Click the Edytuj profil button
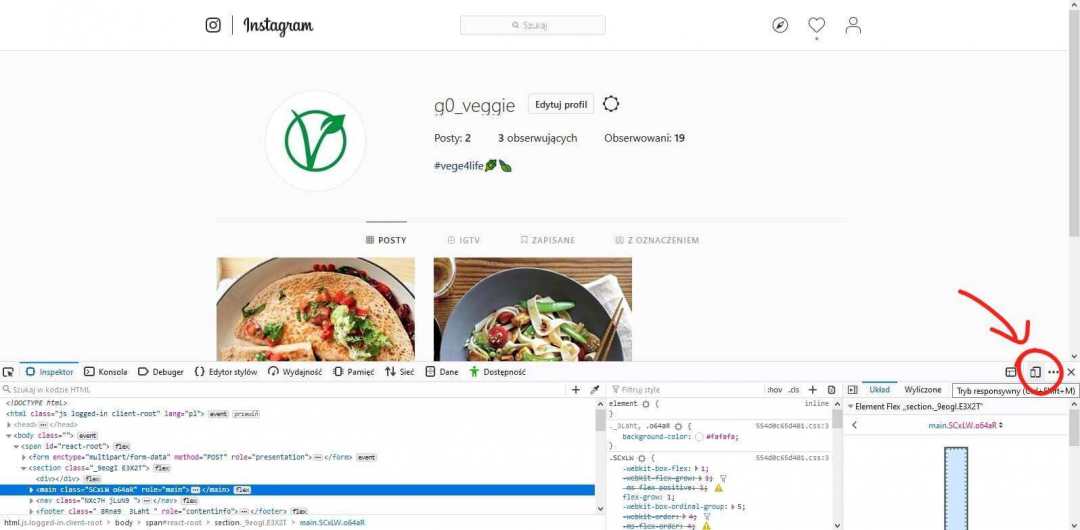Image resolution: width=1080 pixels, height=530 pixels. (561, 105)
